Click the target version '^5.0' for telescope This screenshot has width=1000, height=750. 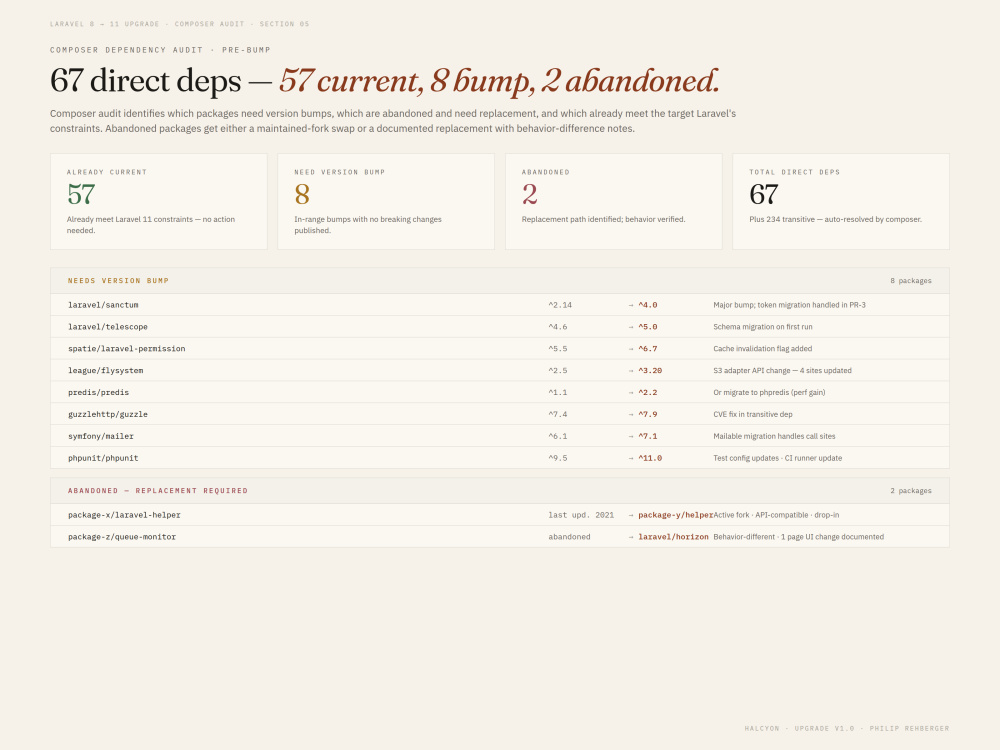tap(648, 327)
